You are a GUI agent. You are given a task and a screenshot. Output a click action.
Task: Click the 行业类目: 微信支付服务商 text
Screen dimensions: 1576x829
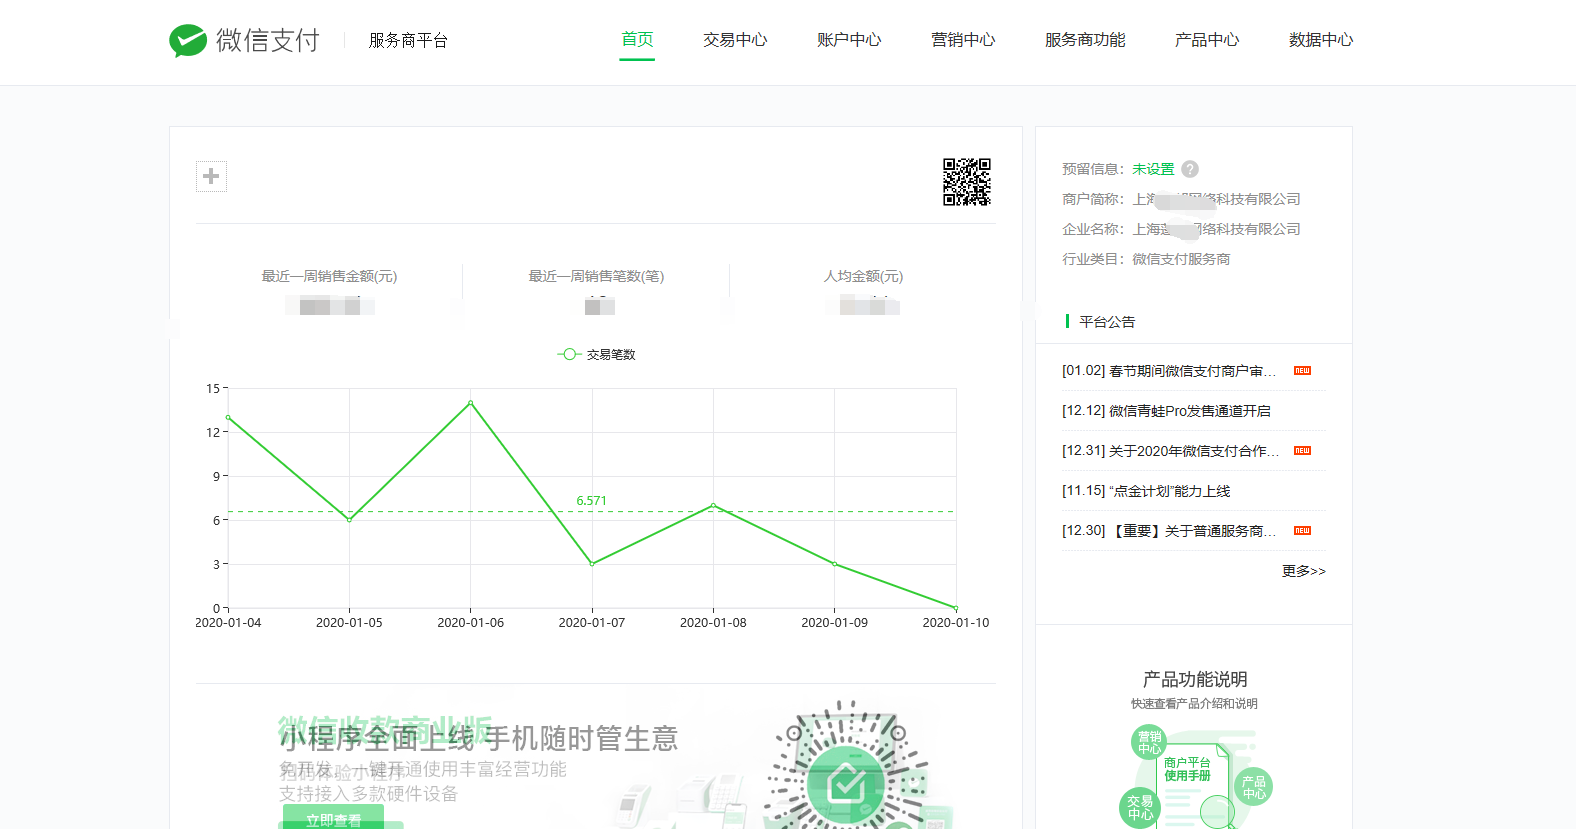pyautogui.click(x=1146, y=259)
